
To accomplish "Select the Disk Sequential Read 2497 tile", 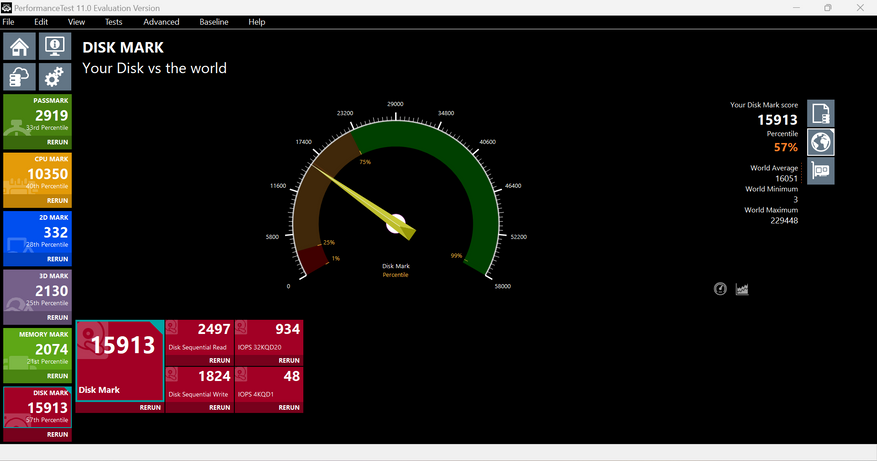I will [x=200, y=337].
